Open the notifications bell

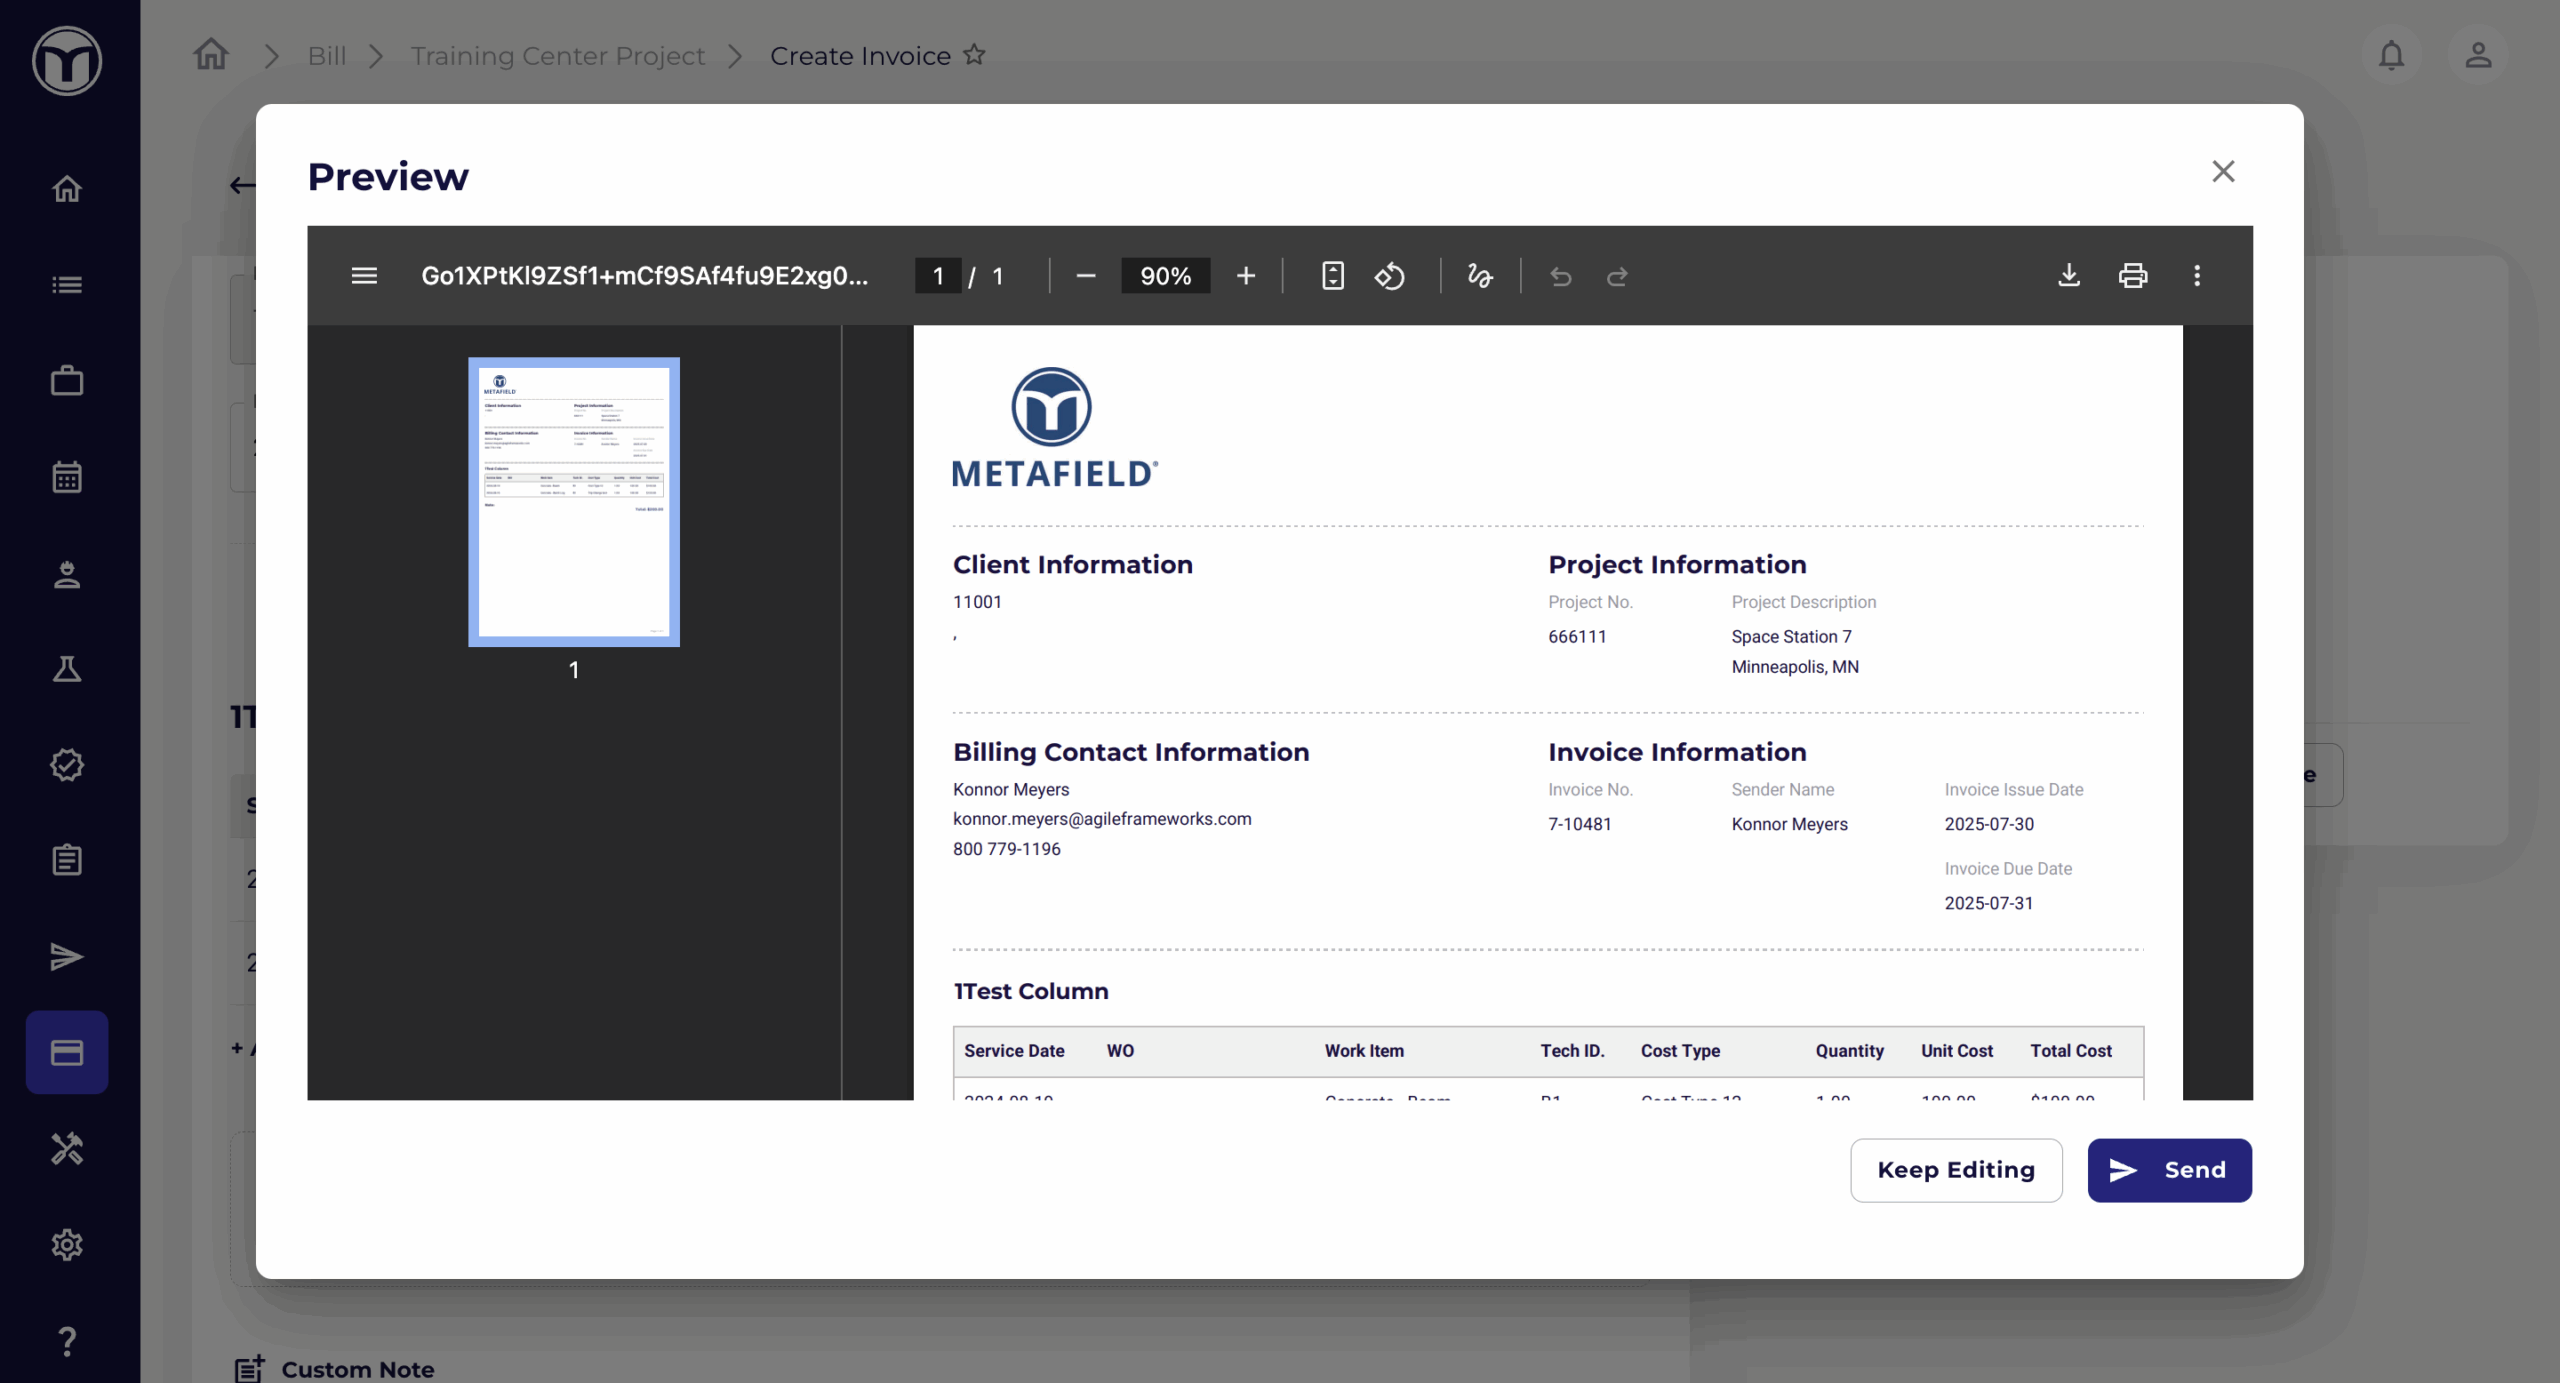pos(2391,55)
